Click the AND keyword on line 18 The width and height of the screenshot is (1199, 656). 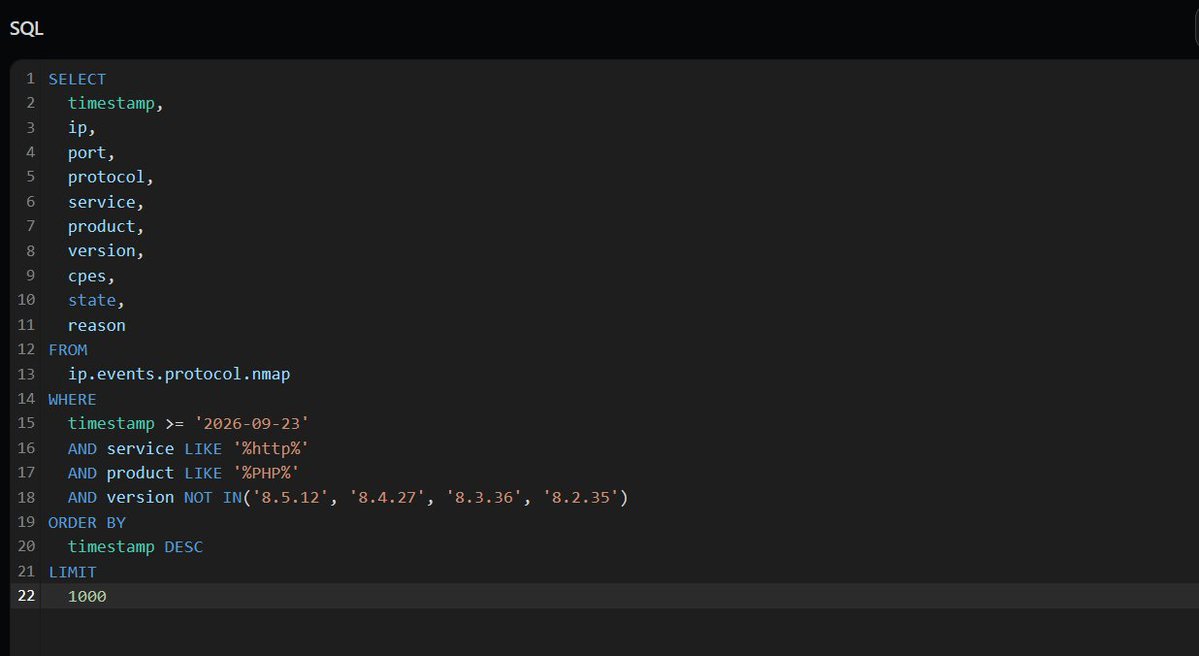[x=82, y=497]
